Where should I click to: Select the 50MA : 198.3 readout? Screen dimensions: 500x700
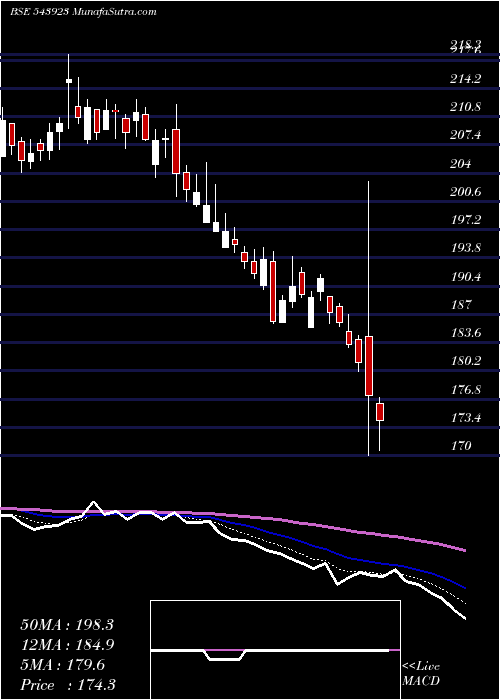coord(67,625)
